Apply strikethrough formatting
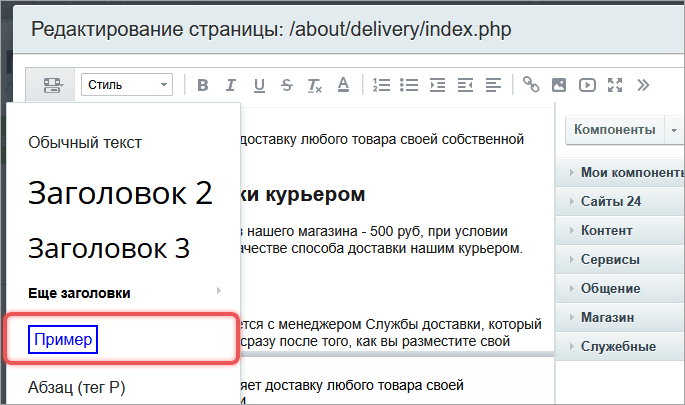Image resolution: width=685 pixels, height=405 pixels. tap(287, 85)
